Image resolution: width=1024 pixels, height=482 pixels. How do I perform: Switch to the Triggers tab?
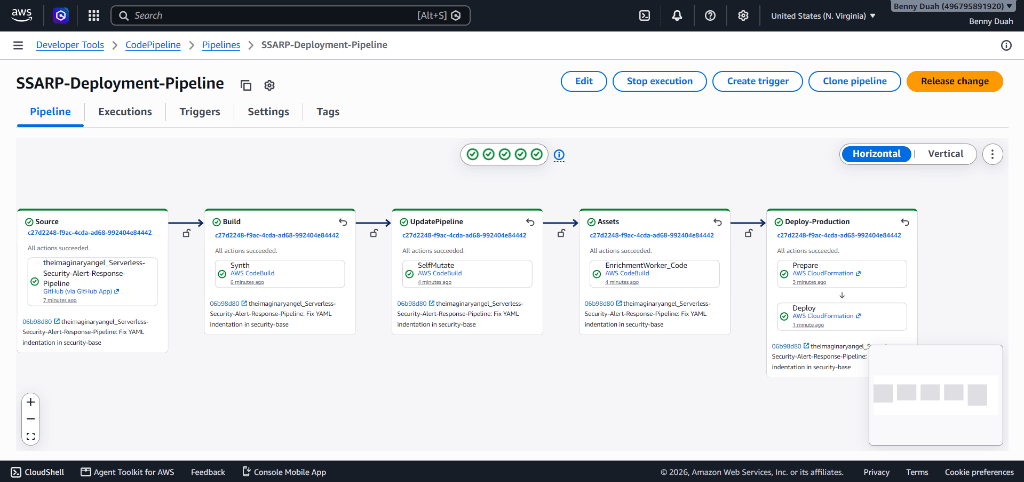click(x=200, y=112)
